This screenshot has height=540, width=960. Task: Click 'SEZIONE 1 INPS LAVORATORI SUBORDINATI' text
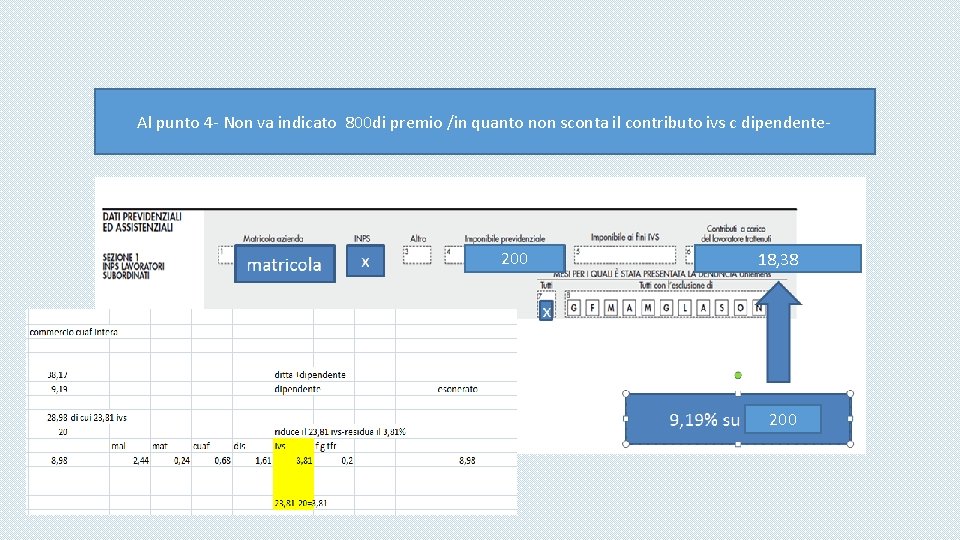tap(133, 266)
